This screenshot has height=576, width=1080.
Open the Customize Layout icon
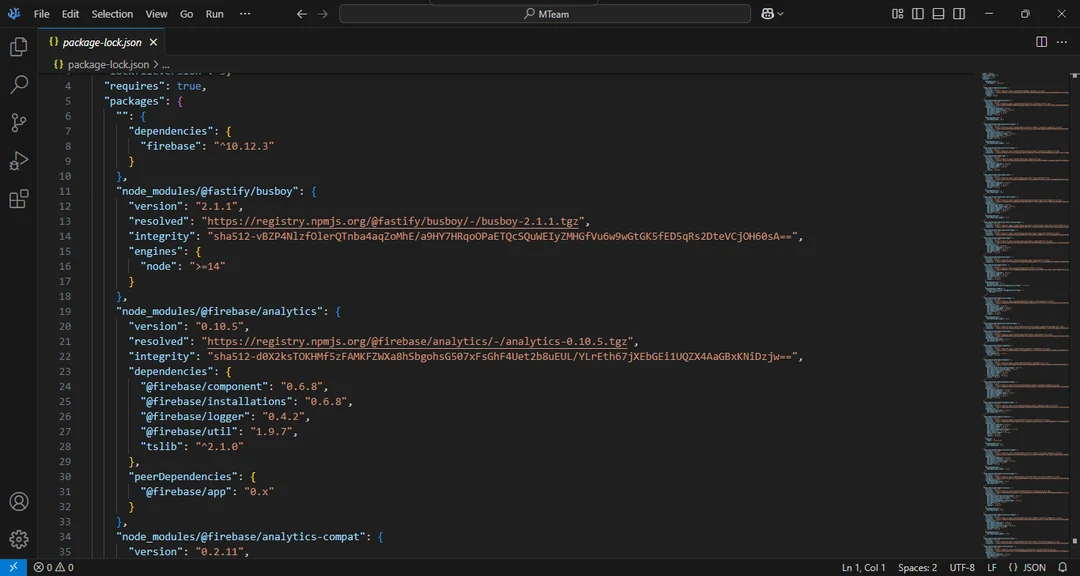[x=897, y=14]
